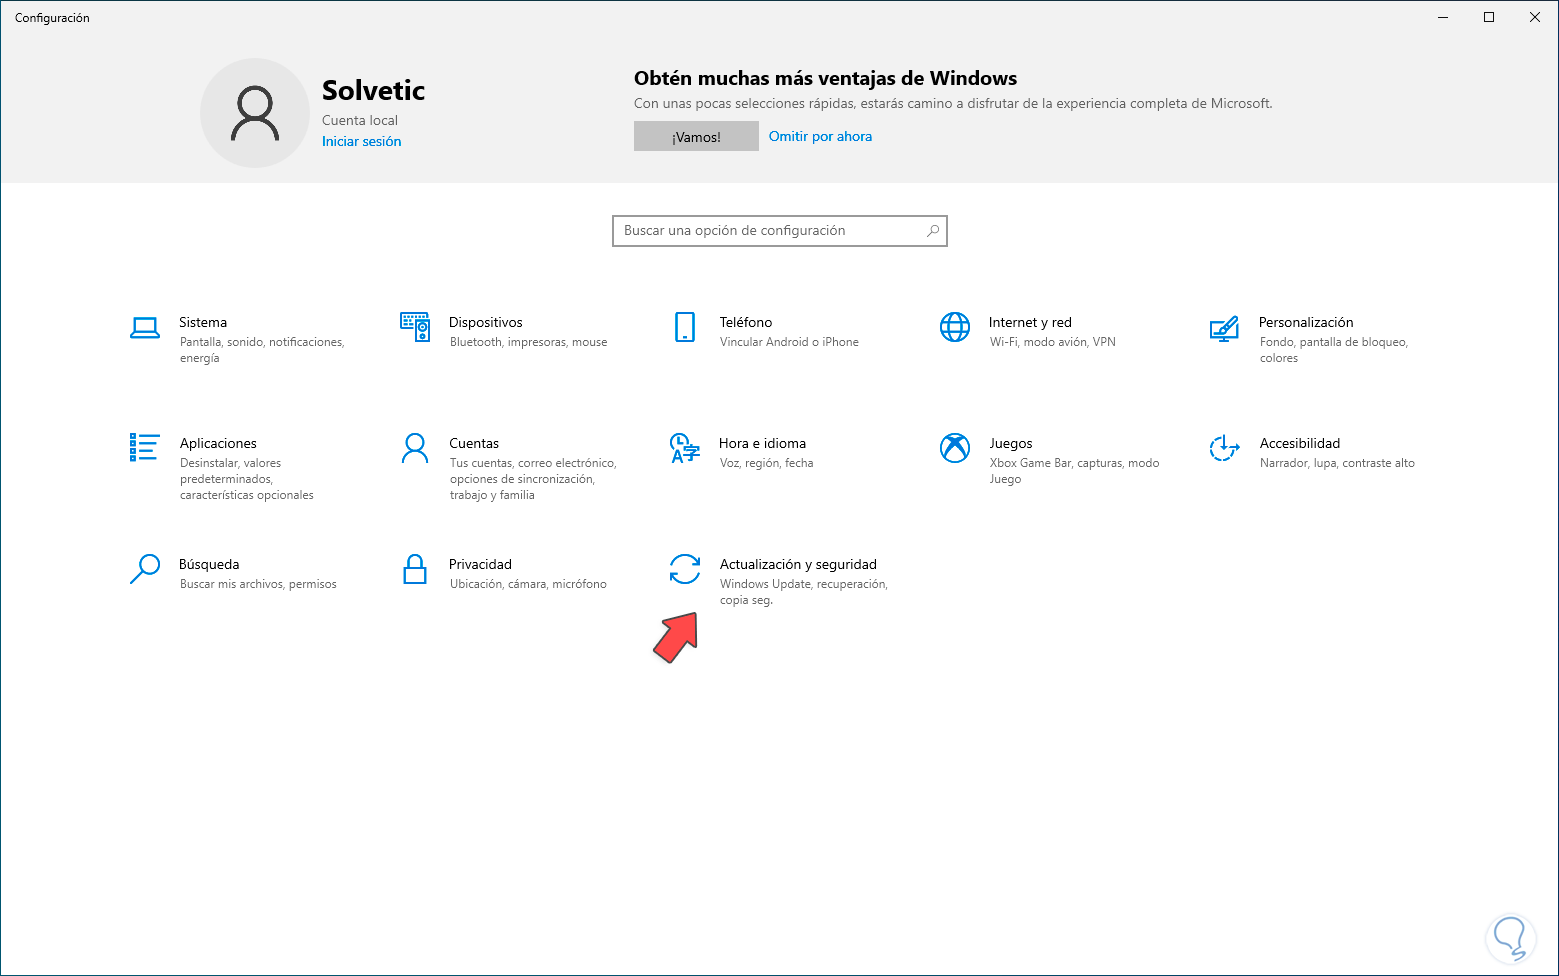The height and width of the screenshot is (976, 1559).
Task: Open the Actualización y seguridad title
Action: [x=798, y=564]
